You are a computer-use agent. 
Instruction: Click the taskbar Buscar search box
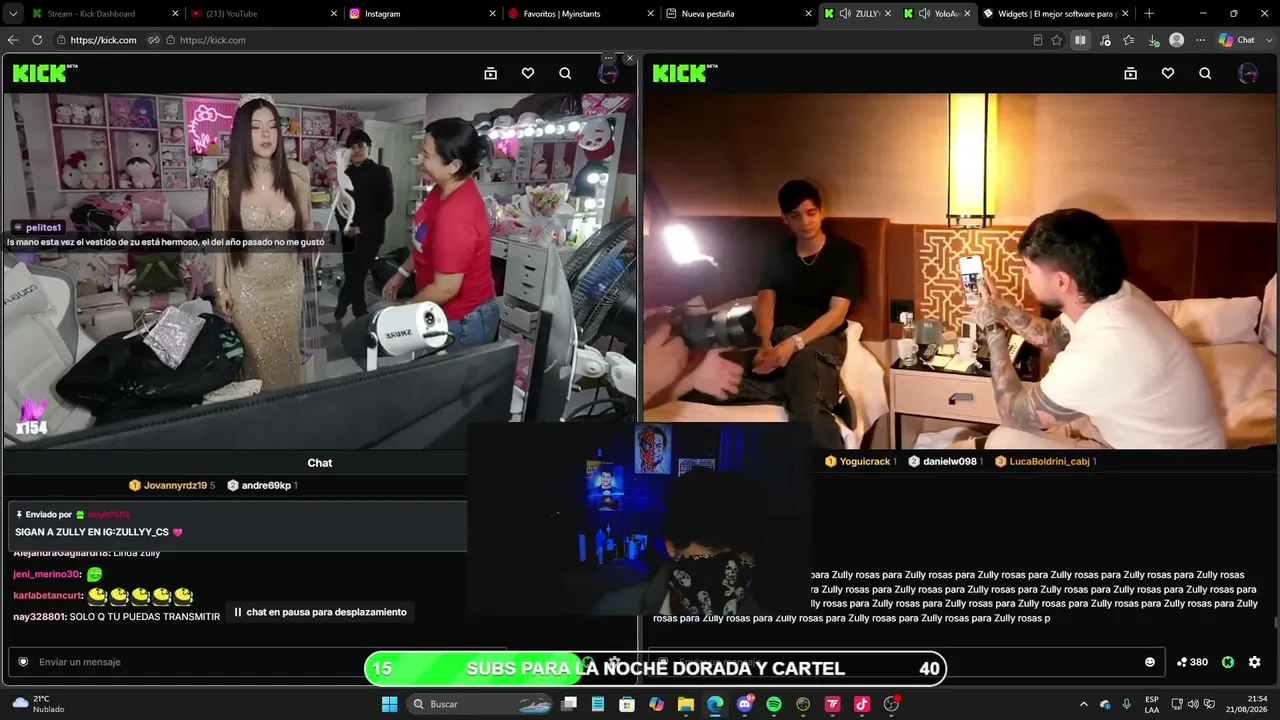(x=480, y=704)
